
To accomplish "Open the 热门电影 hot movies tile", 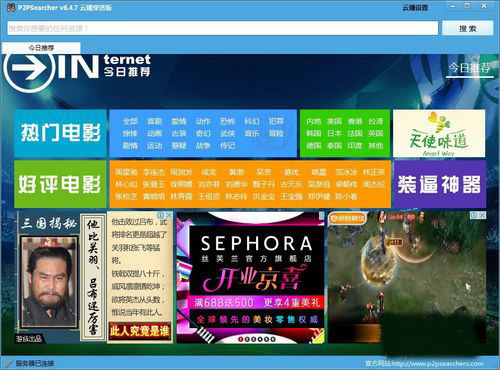I will click(60, 133).
